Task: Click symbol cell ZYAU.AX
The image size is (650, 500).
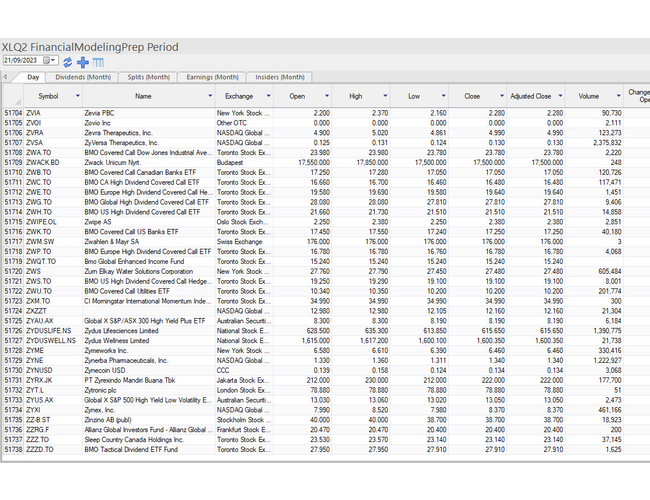Action: (53, 321)
